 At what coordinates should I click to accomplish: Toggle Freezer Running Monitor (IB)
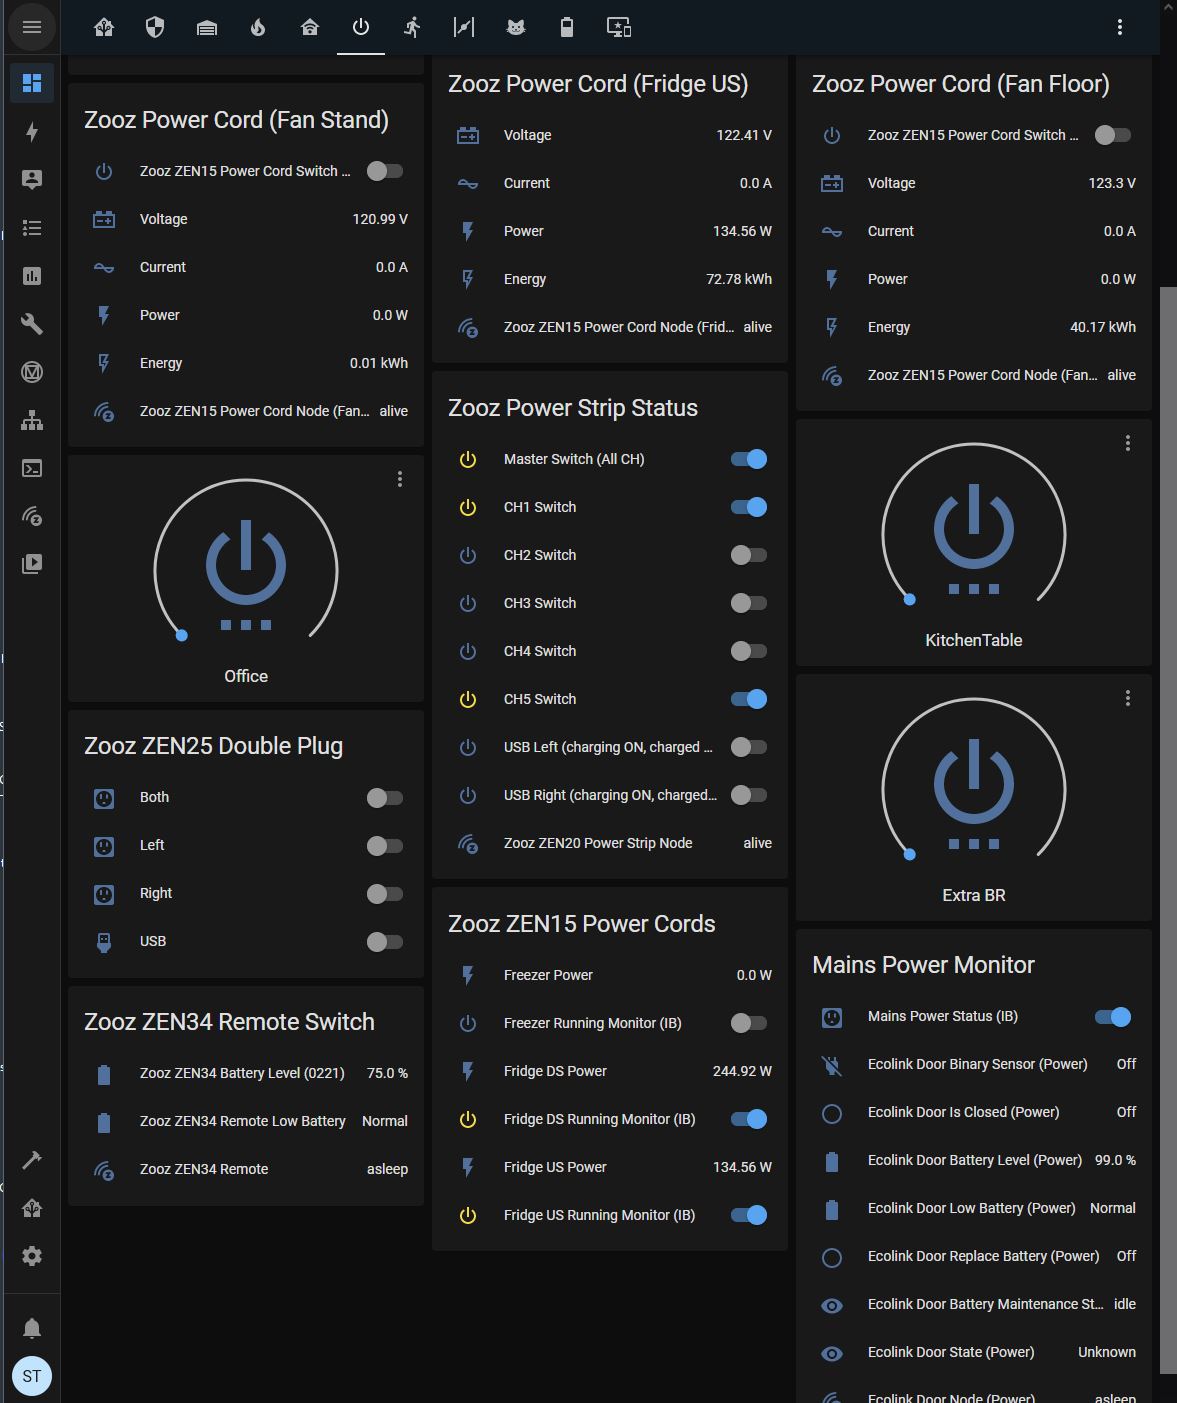pyautogui.click(x=749, y=1023)
